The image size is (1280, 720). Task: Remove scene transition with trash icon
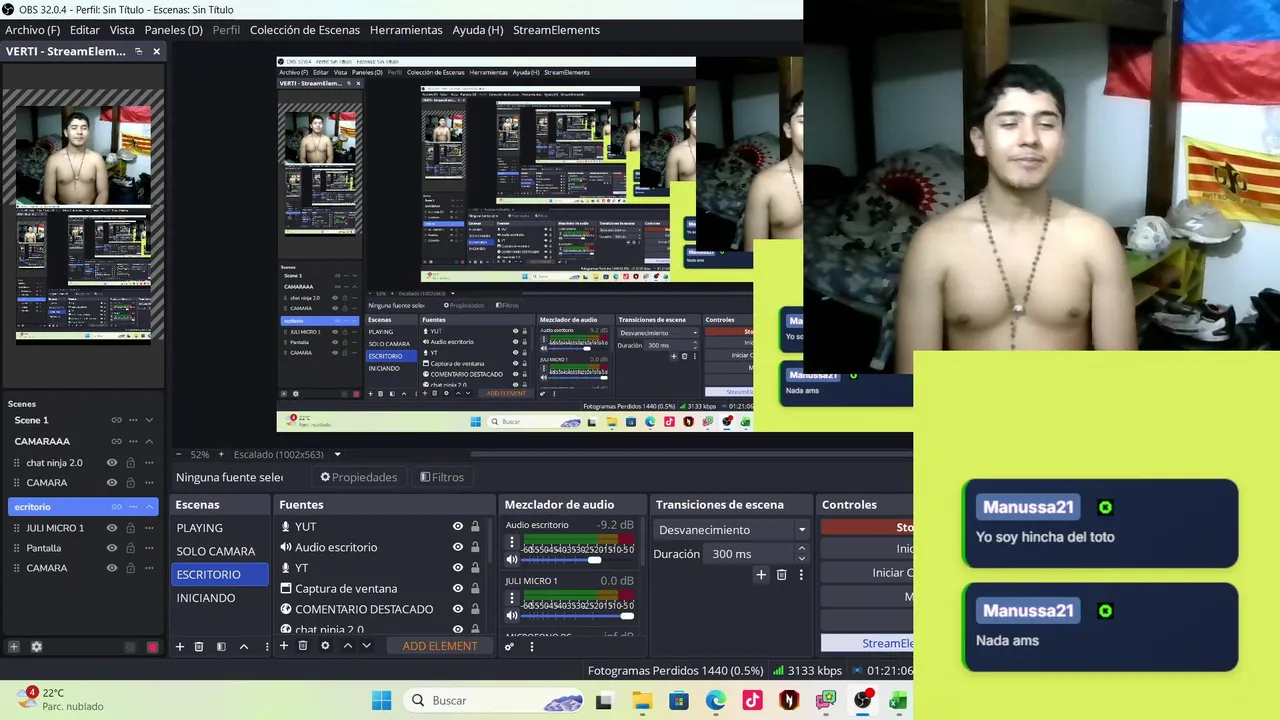[782, 575]
